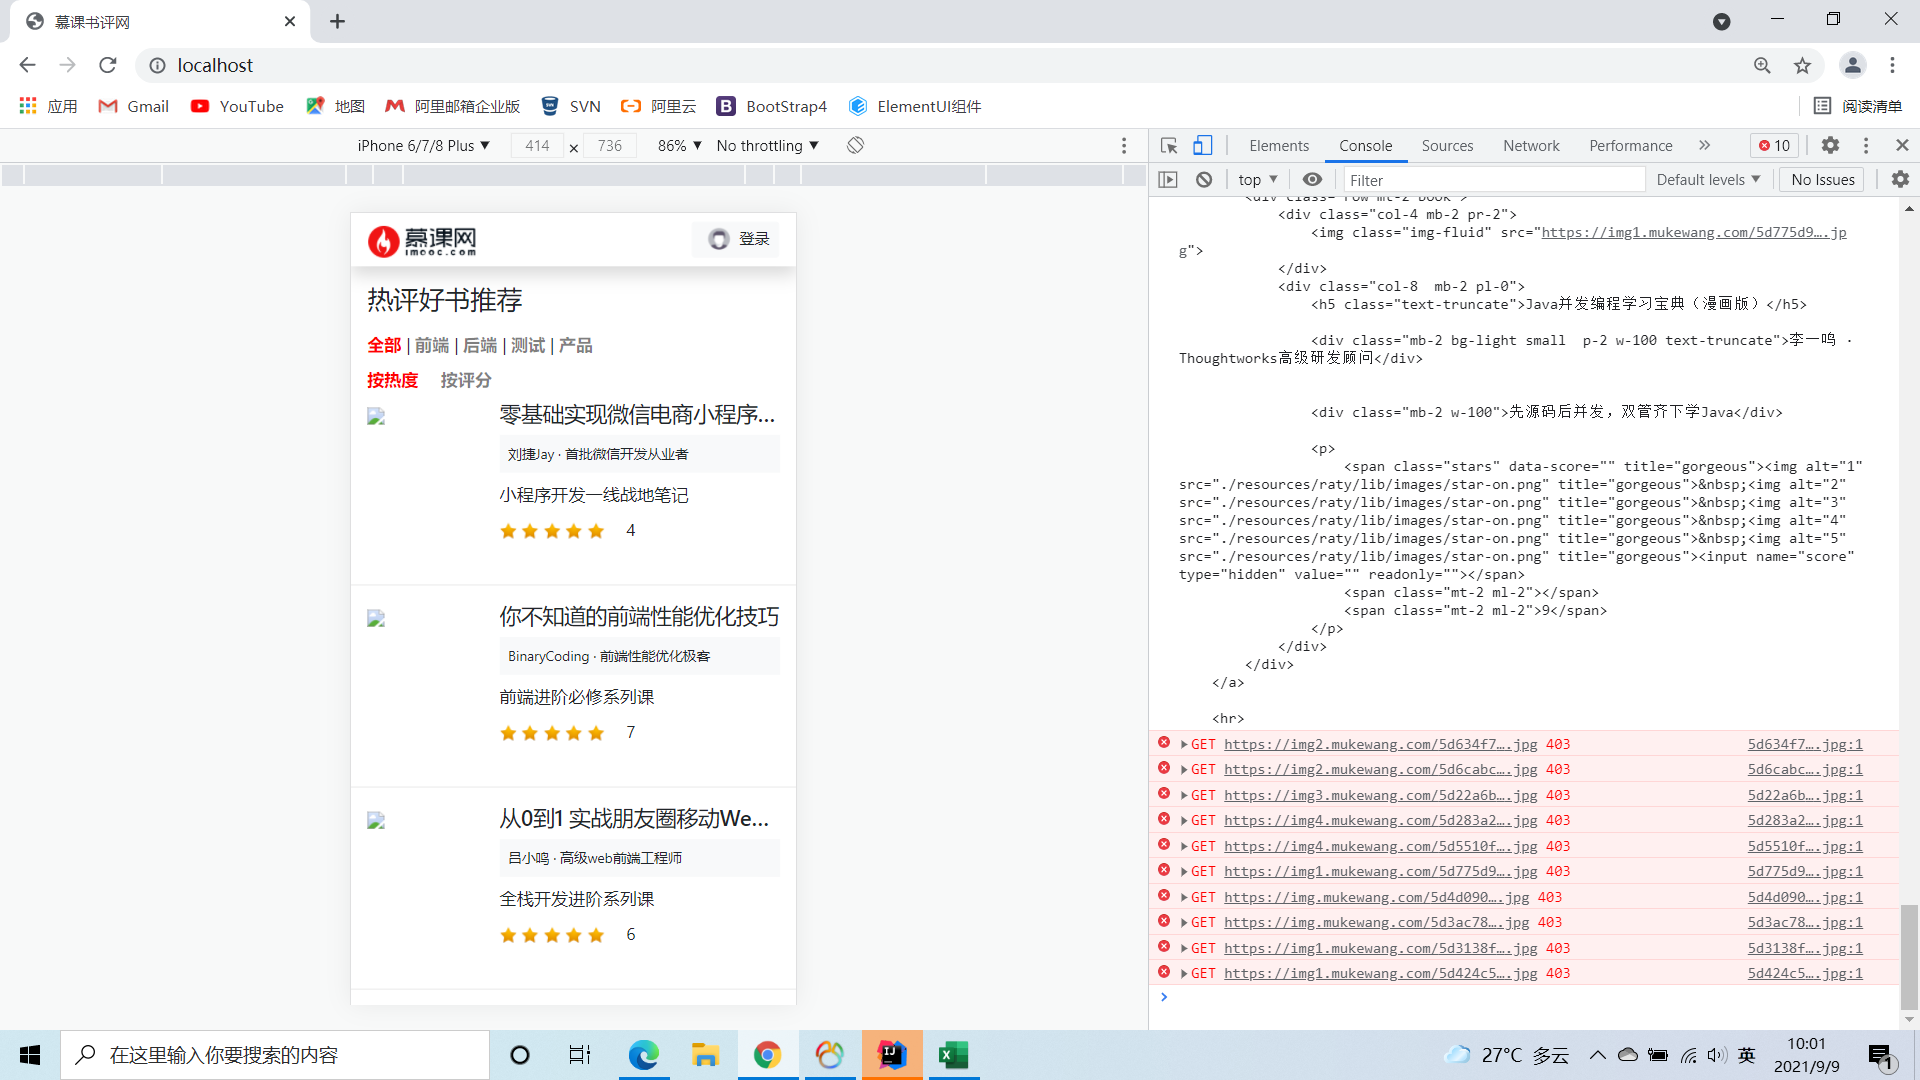The width and height of the screenshot is (1920, 1080).
Task: Click the device width field 414
Action: coord(537,146)
